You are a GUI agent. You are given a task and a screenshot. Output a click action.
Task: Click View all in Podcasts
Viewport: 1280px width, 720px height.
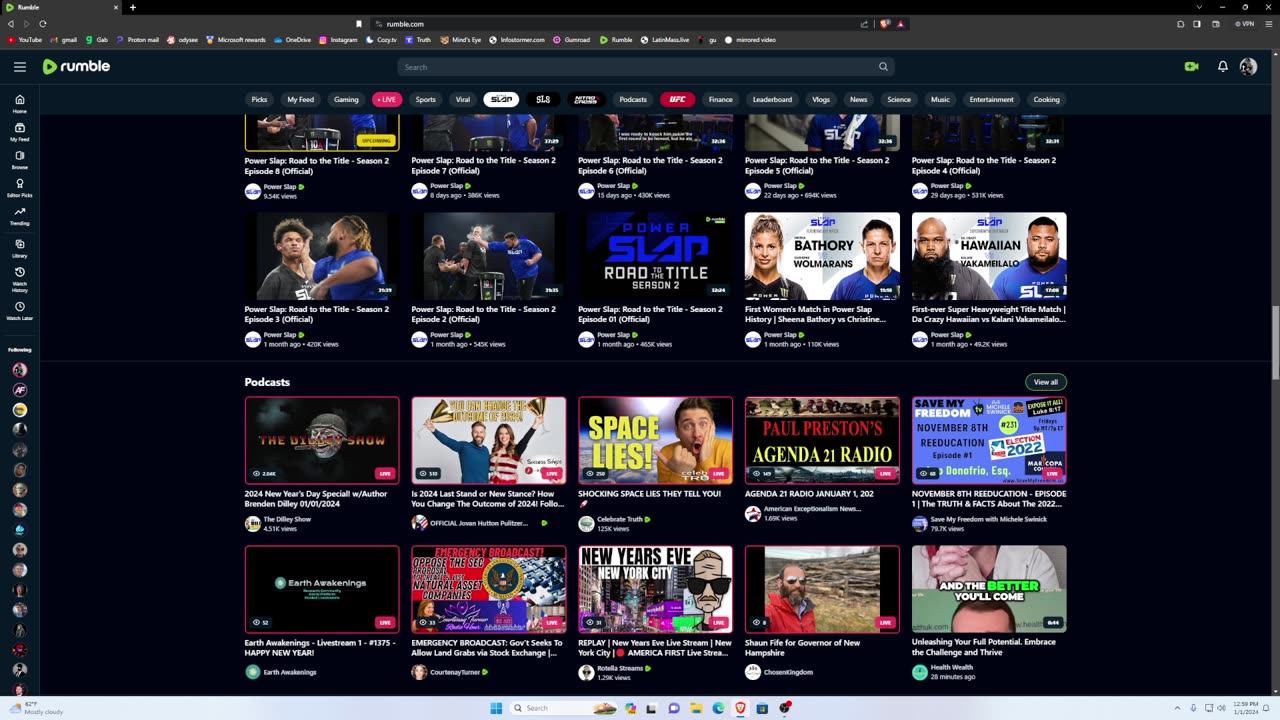(x=1046, y=382)
